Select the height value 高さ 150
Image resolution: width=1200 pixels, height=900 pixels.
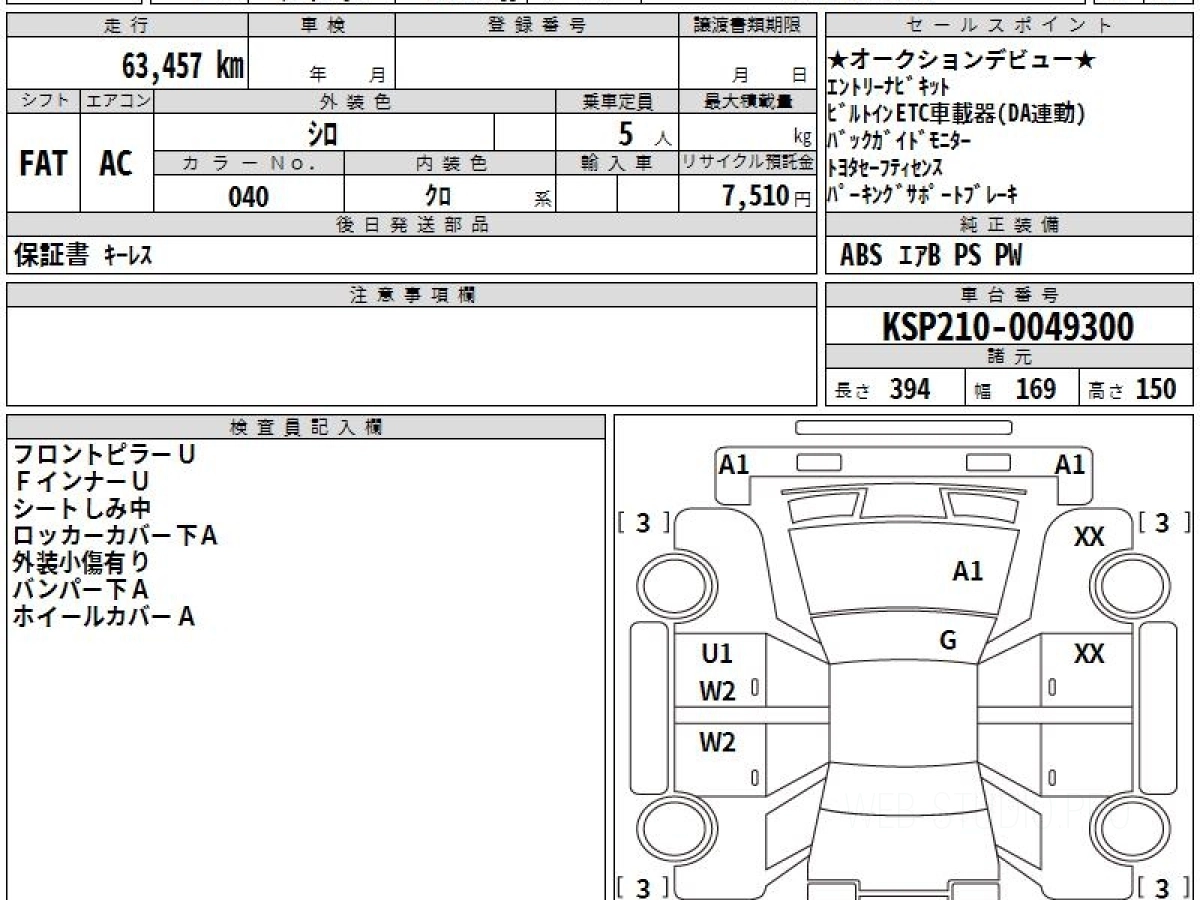[1133, 389]
